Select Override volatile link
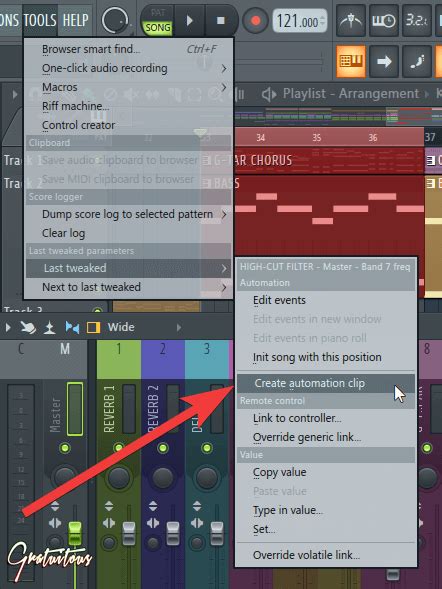This screenshot has height=589, width=442. (326, 555)
